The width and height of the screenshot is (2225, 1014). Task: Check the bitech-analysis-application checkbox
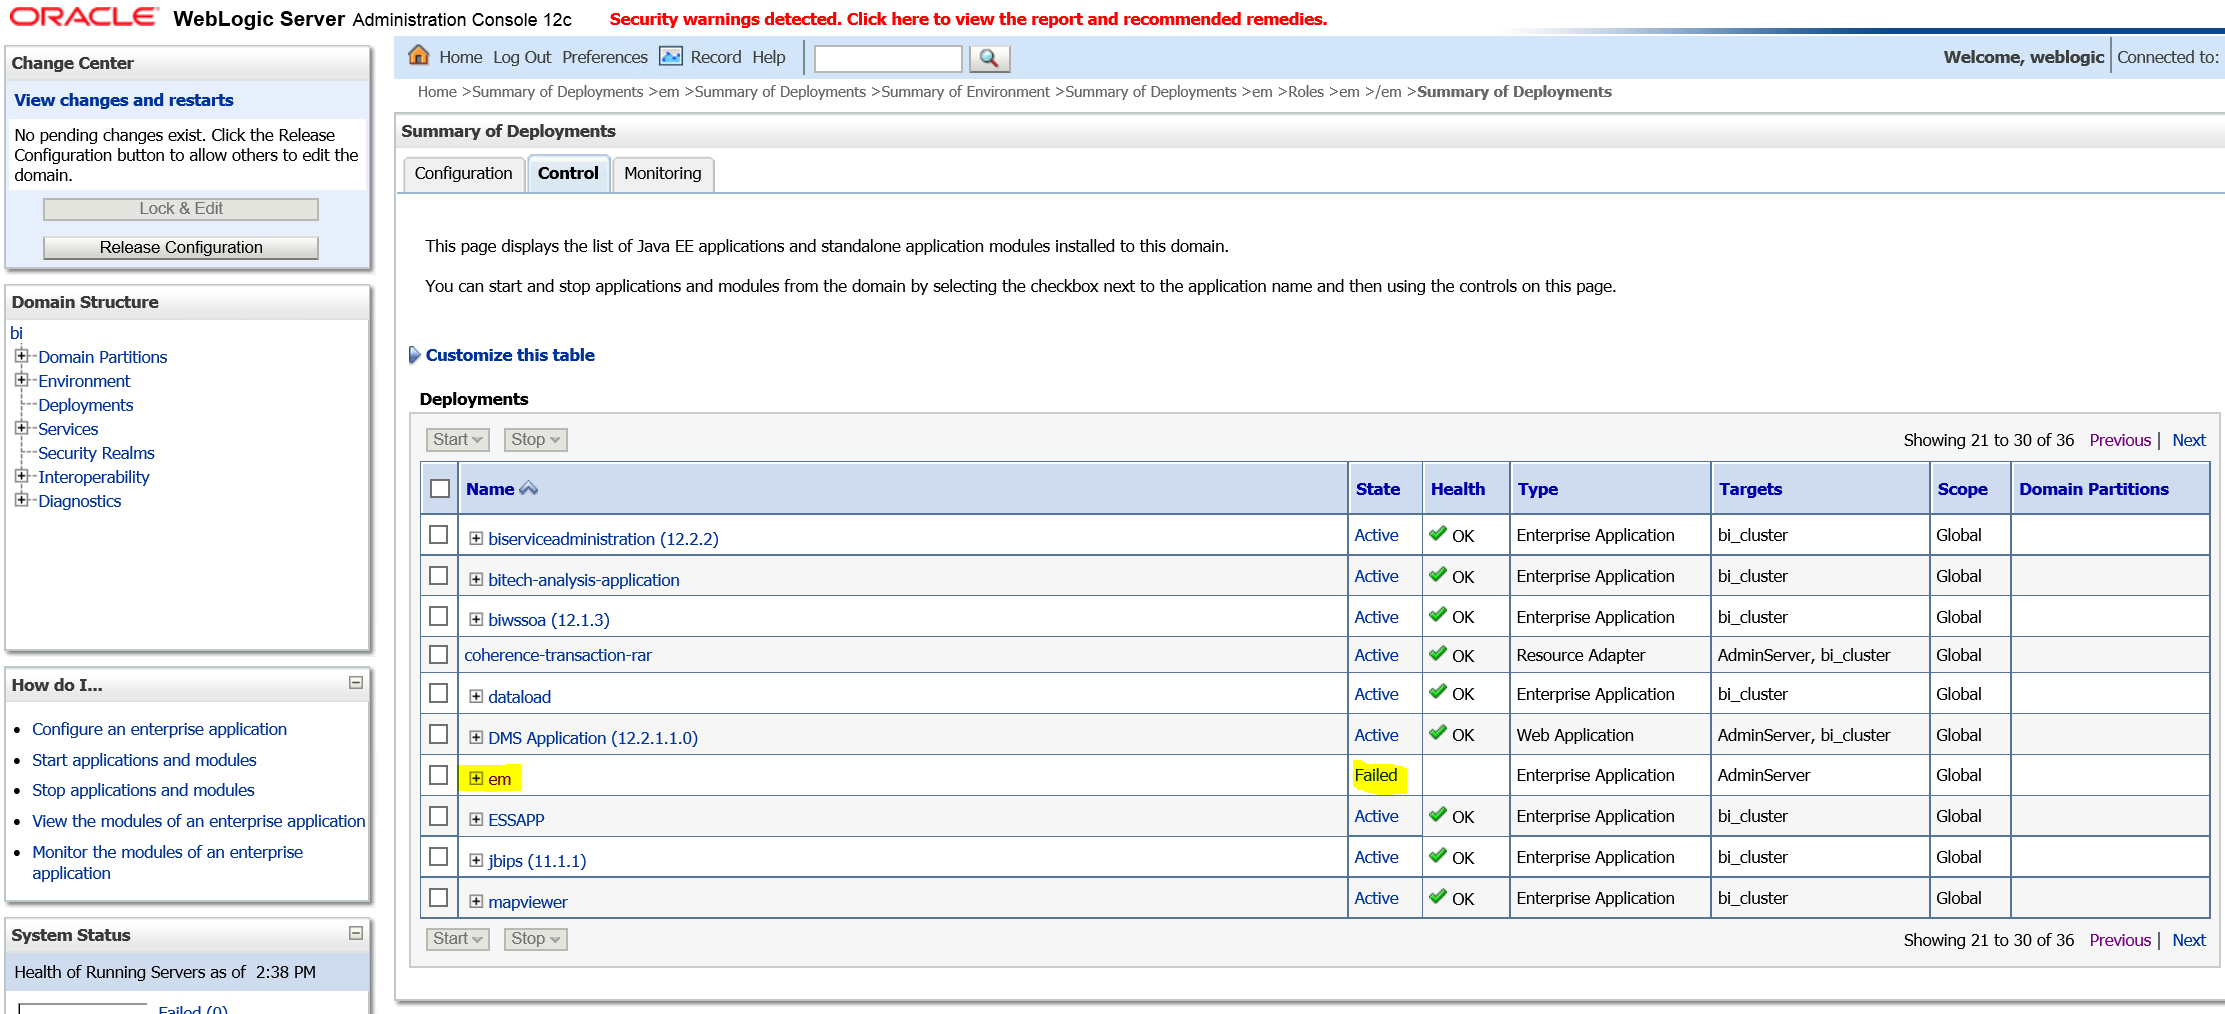pos(438,575)
